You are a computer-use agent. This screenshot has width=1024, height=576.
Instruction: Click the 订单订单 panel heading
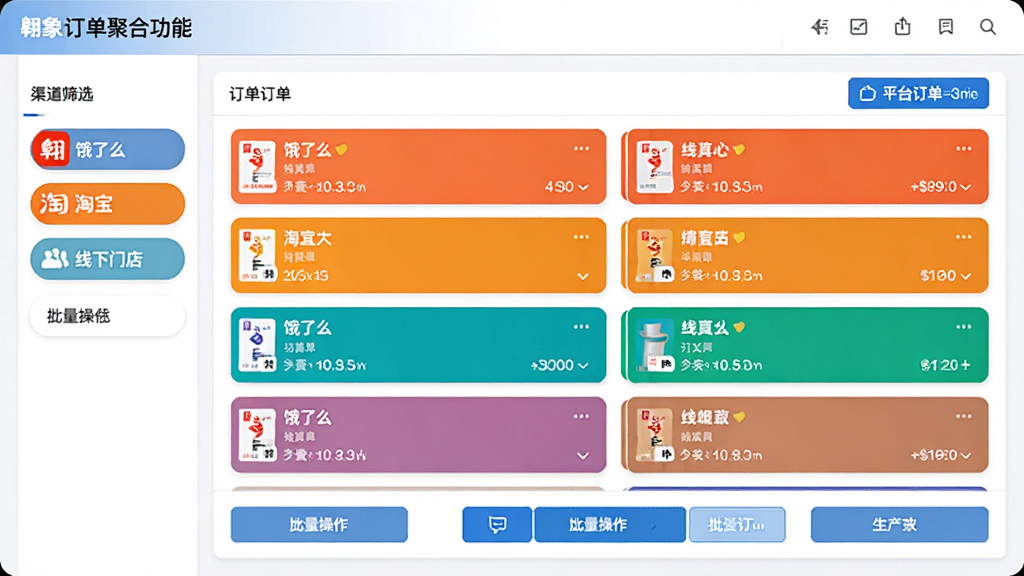click(260, 94)
